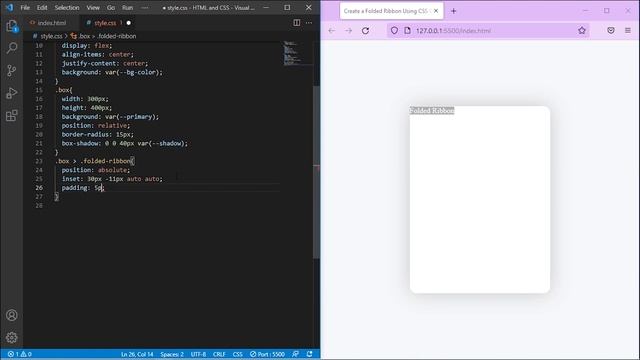Go forward in the browser
Viewport: 640px width, 360px height.
[x=348, y=31]
